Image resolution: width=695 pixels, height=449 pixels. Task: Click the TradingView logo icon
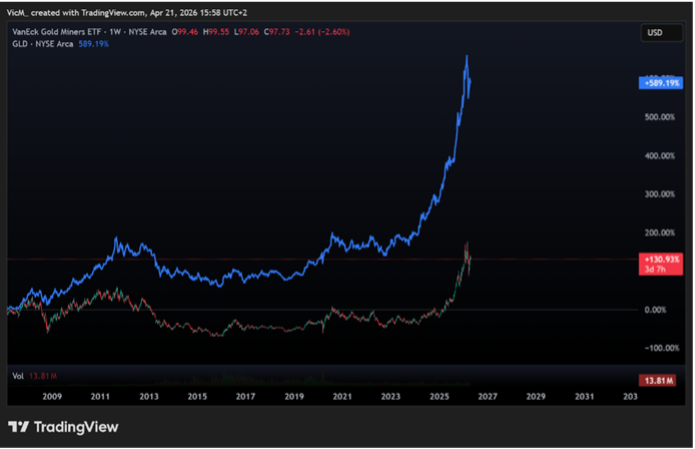18,427
